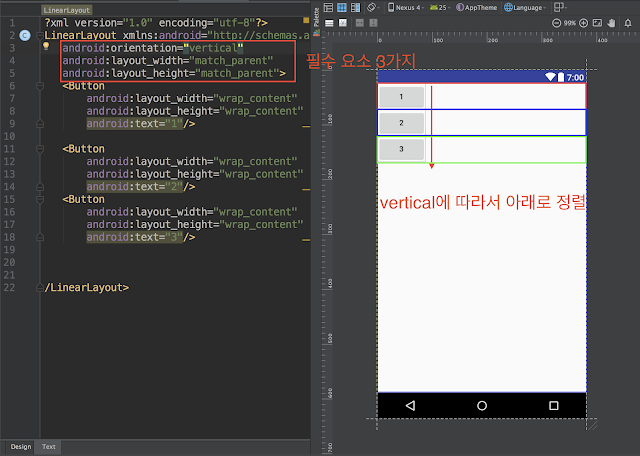The height and width of the screenshot is (456, 640).
Task: Tap the Android back navigation icon
Action: coord(411,405)
